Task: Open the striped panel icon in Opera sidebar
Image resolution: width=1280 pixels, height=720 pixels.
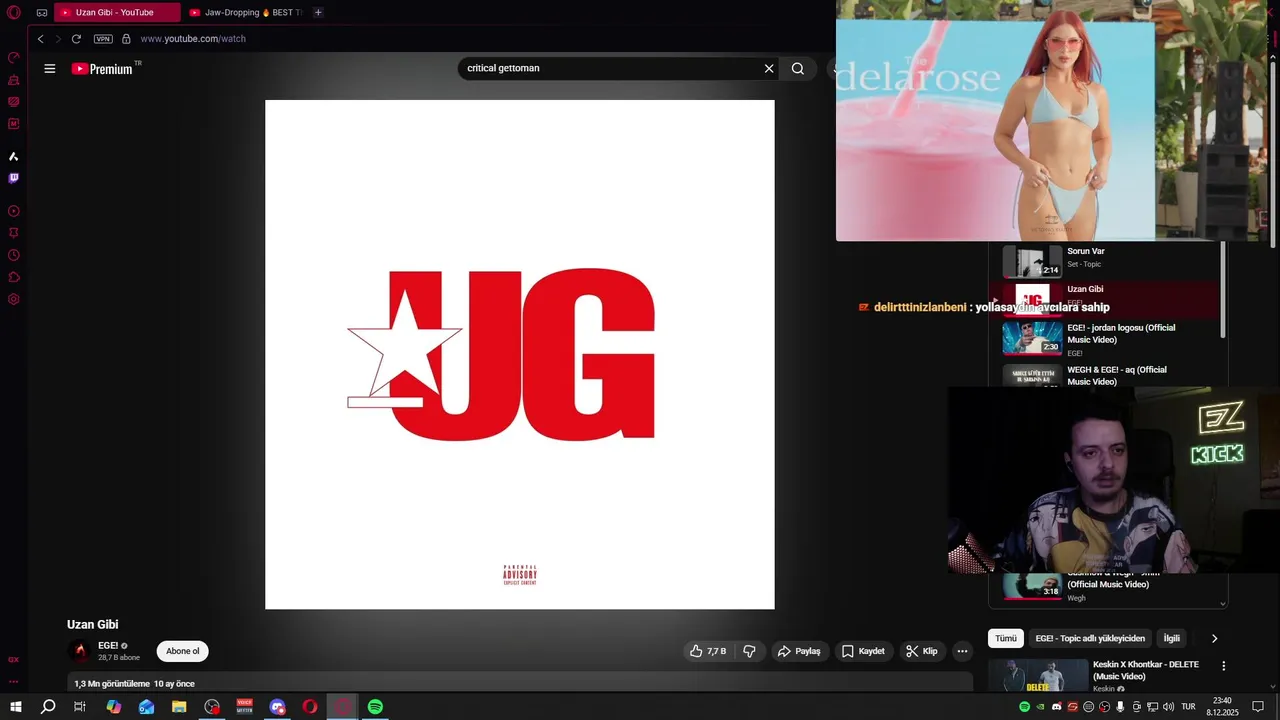Action: (14, 102)
